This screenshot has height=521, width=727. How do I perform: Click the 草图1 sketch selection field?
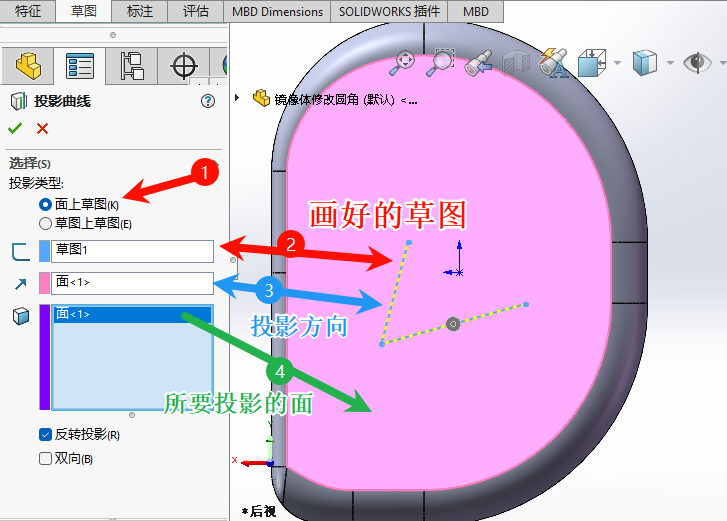tap(132, 250)
